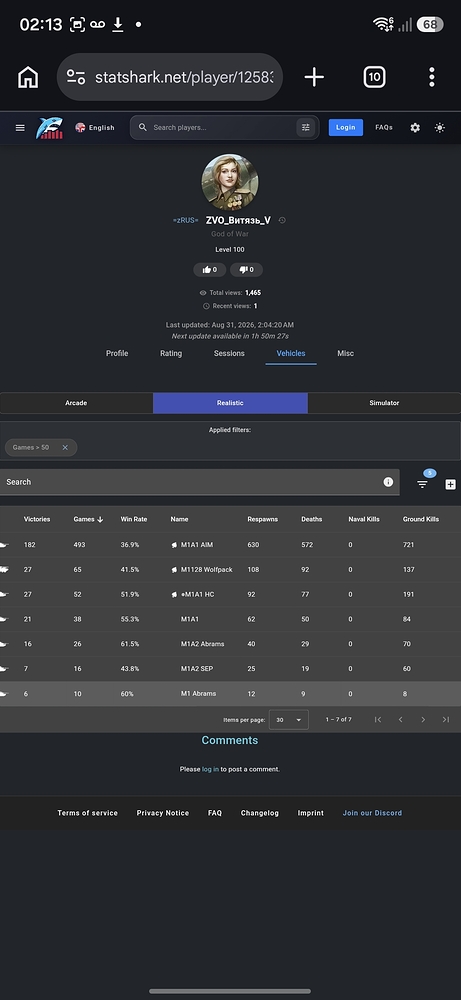Open the hamburger navigation menu
This screenshot has height=1000, width=461.
20,128
